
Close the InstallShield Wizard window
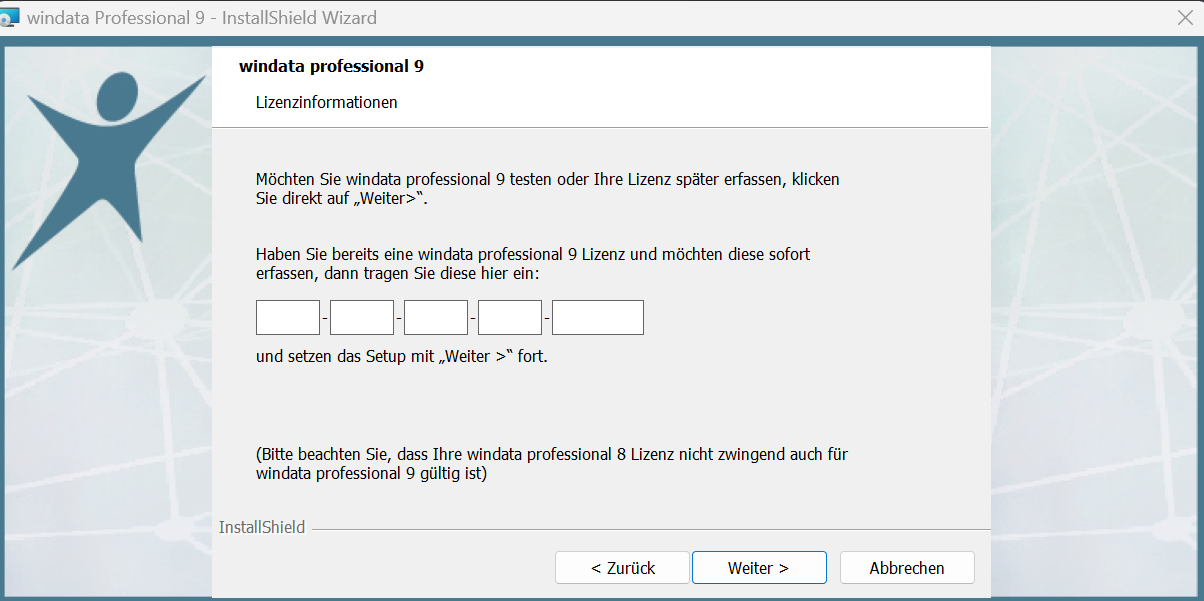(1185, 18)
